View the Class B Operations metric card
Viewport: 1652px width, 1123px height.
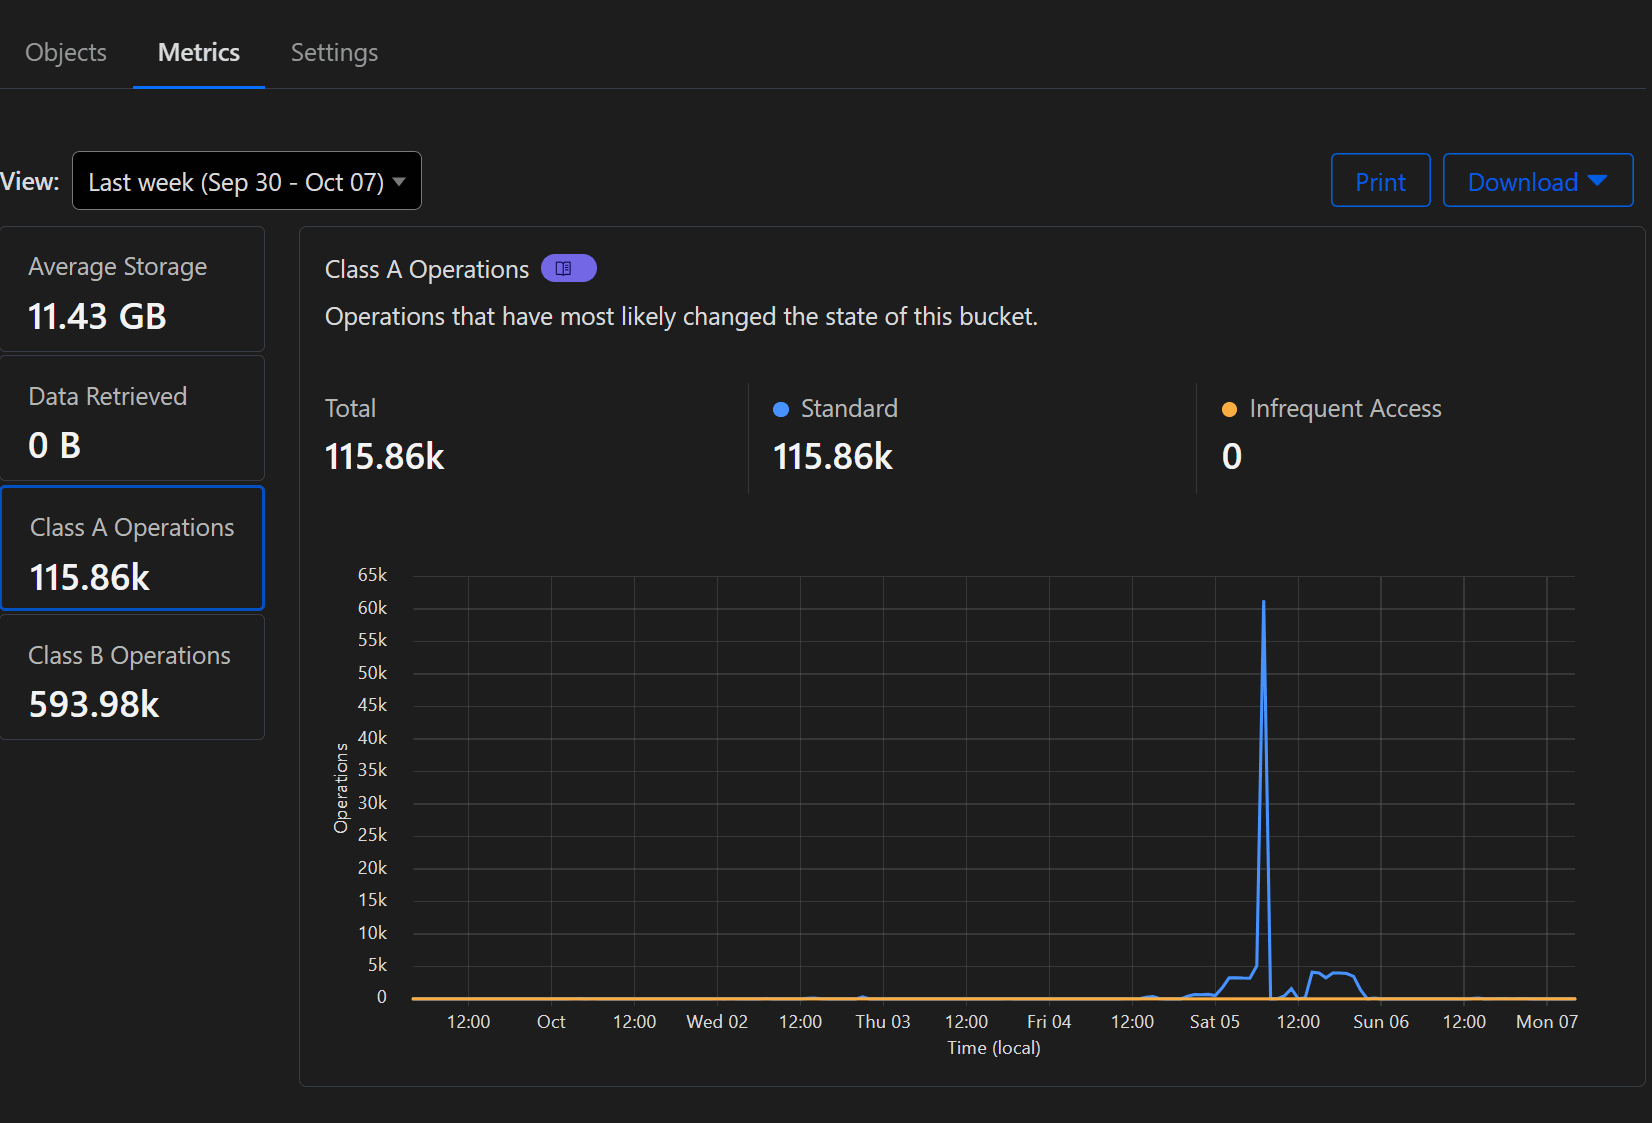coord(132,678)
